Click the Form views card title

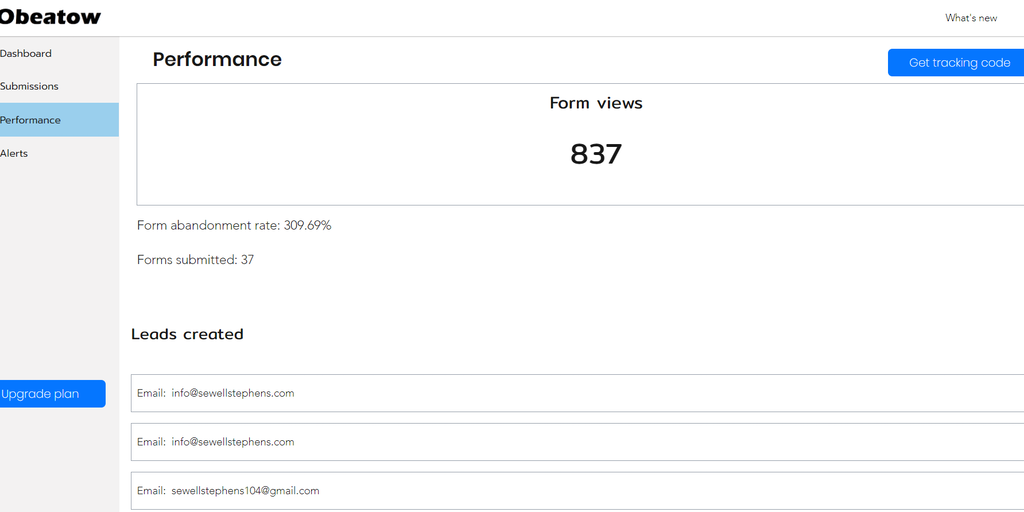(596, 103)
